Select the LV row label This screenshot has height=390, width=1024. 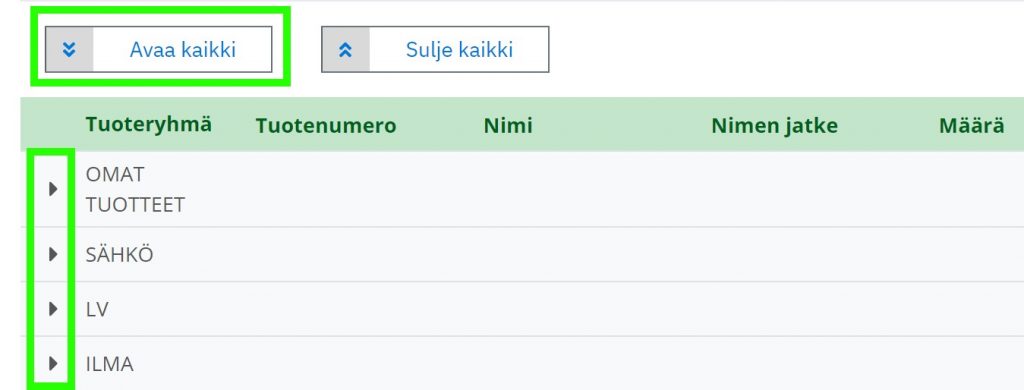[97, 309]
